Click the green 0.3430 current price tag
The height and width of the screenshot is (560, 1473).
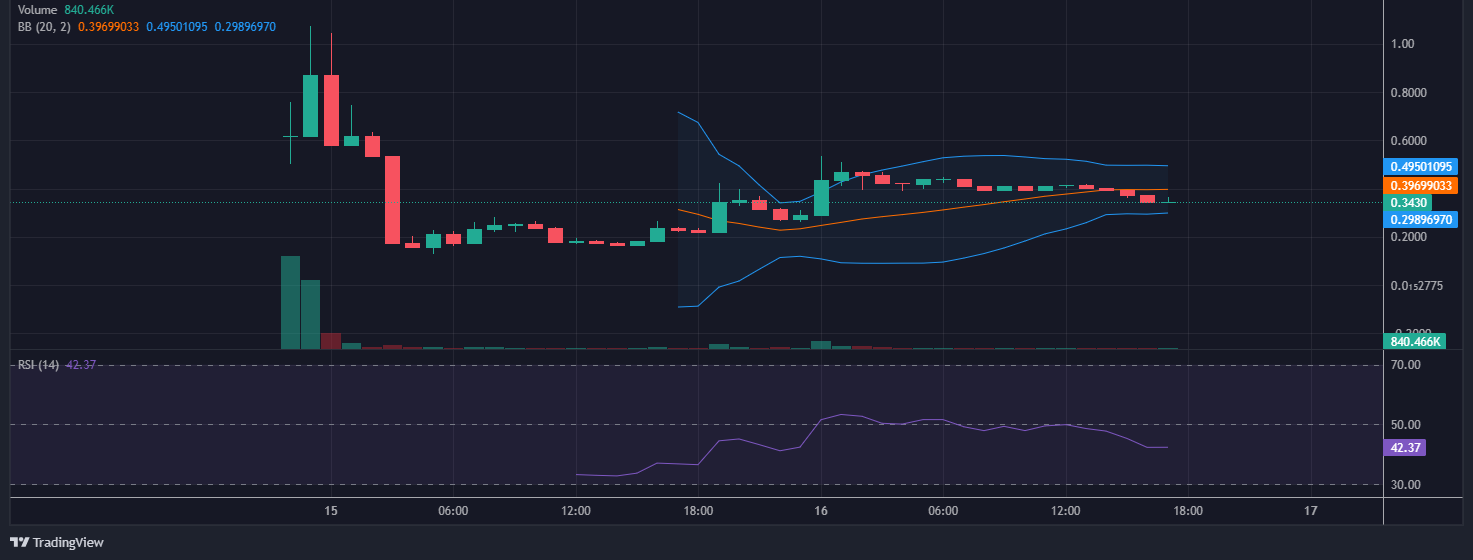coord(1409,203)
